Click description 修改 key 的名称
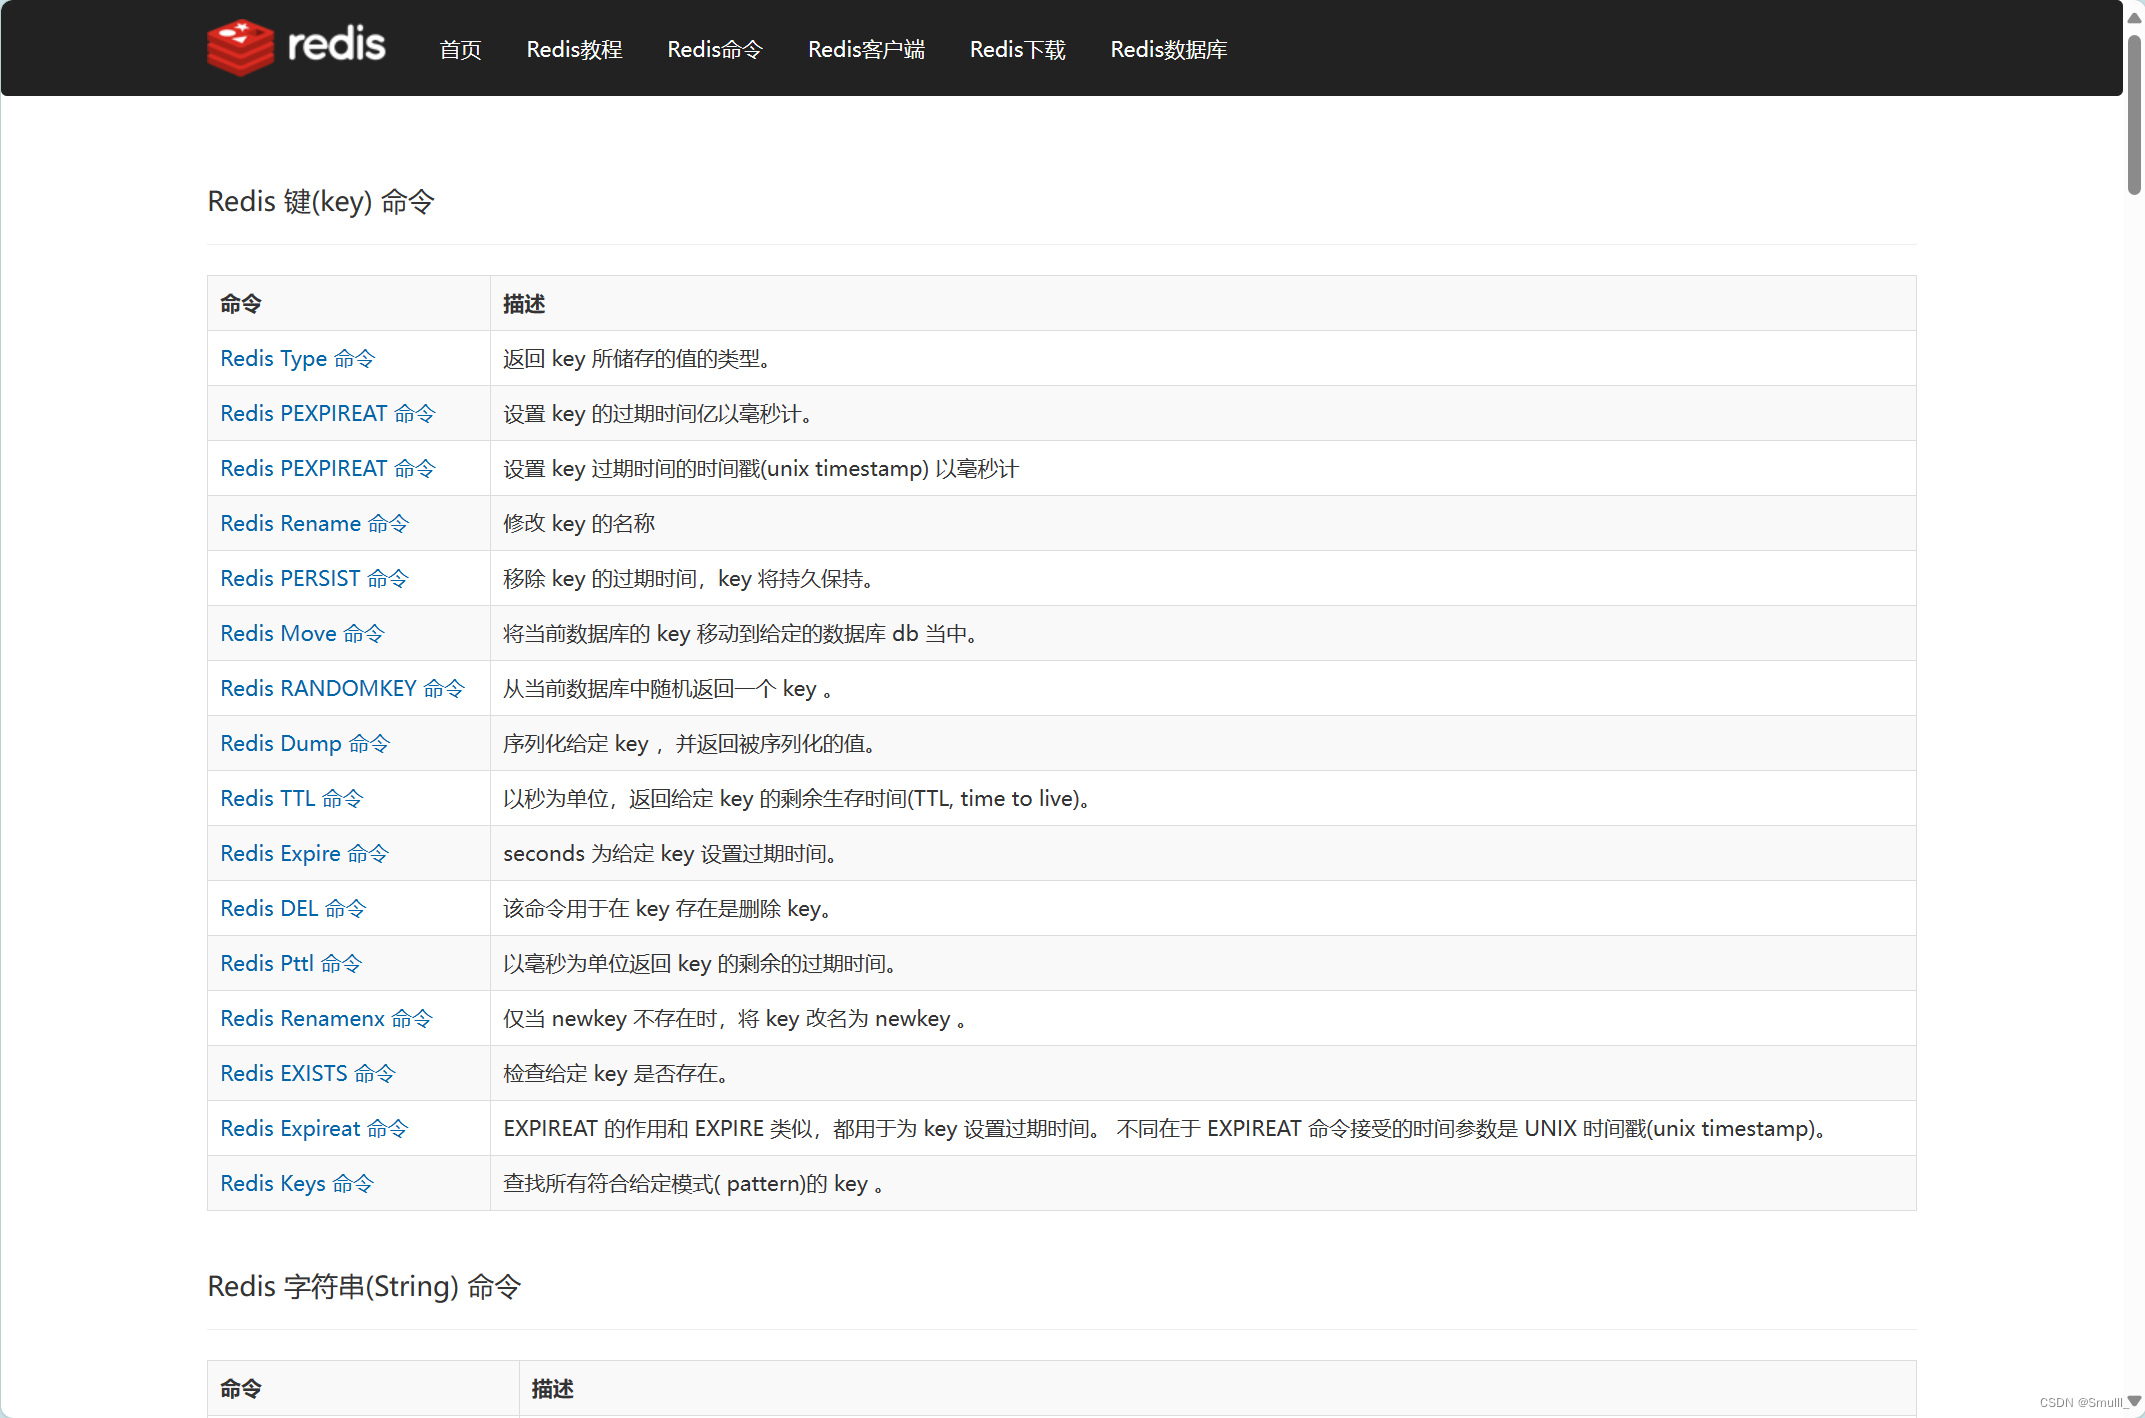This screenshot has width=2145, height=1418. click(579, 523)
